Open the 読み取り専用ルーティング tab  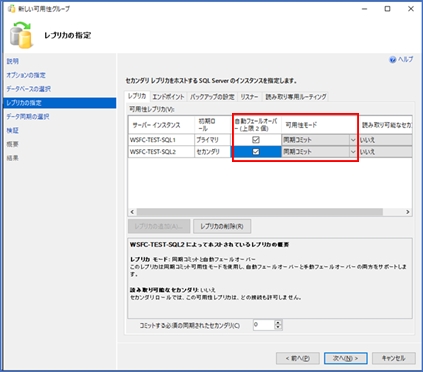(296, 97)
